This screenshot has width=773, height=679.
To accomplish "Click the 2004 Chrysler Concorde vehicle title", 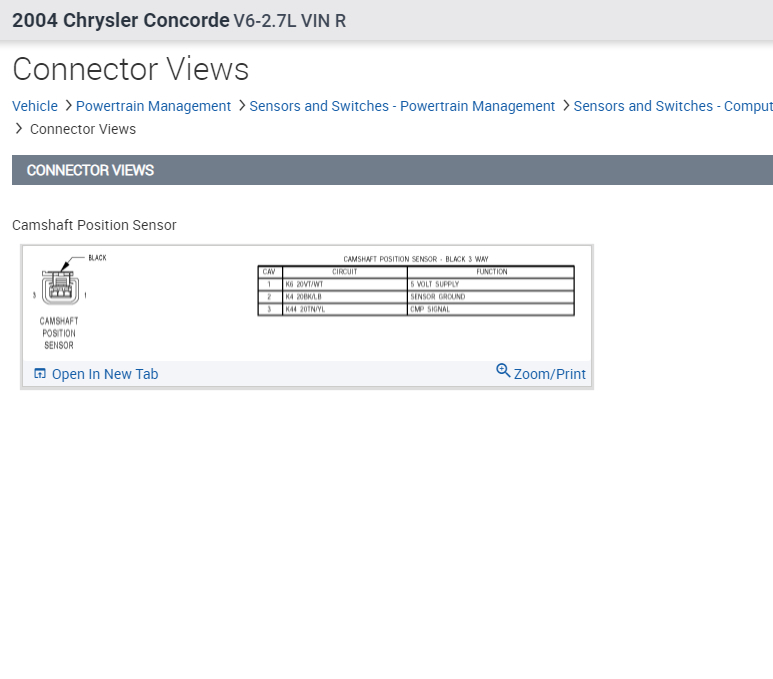I will 121,20.
